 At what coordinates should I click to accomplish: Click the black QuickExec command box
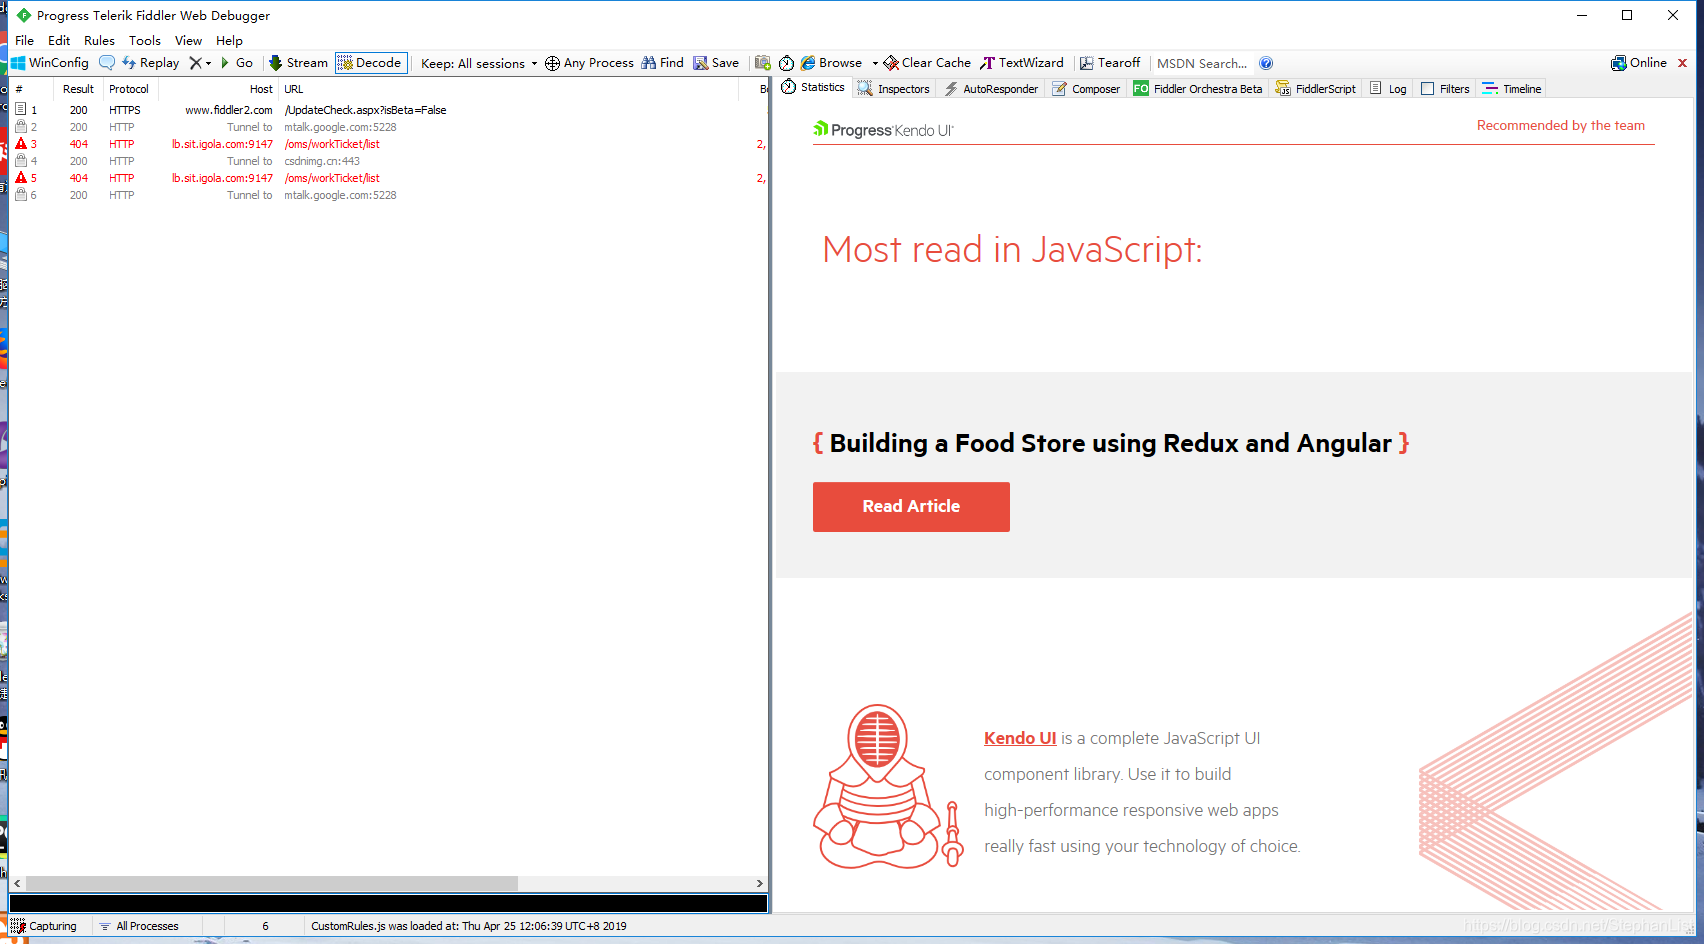point(388,904)
